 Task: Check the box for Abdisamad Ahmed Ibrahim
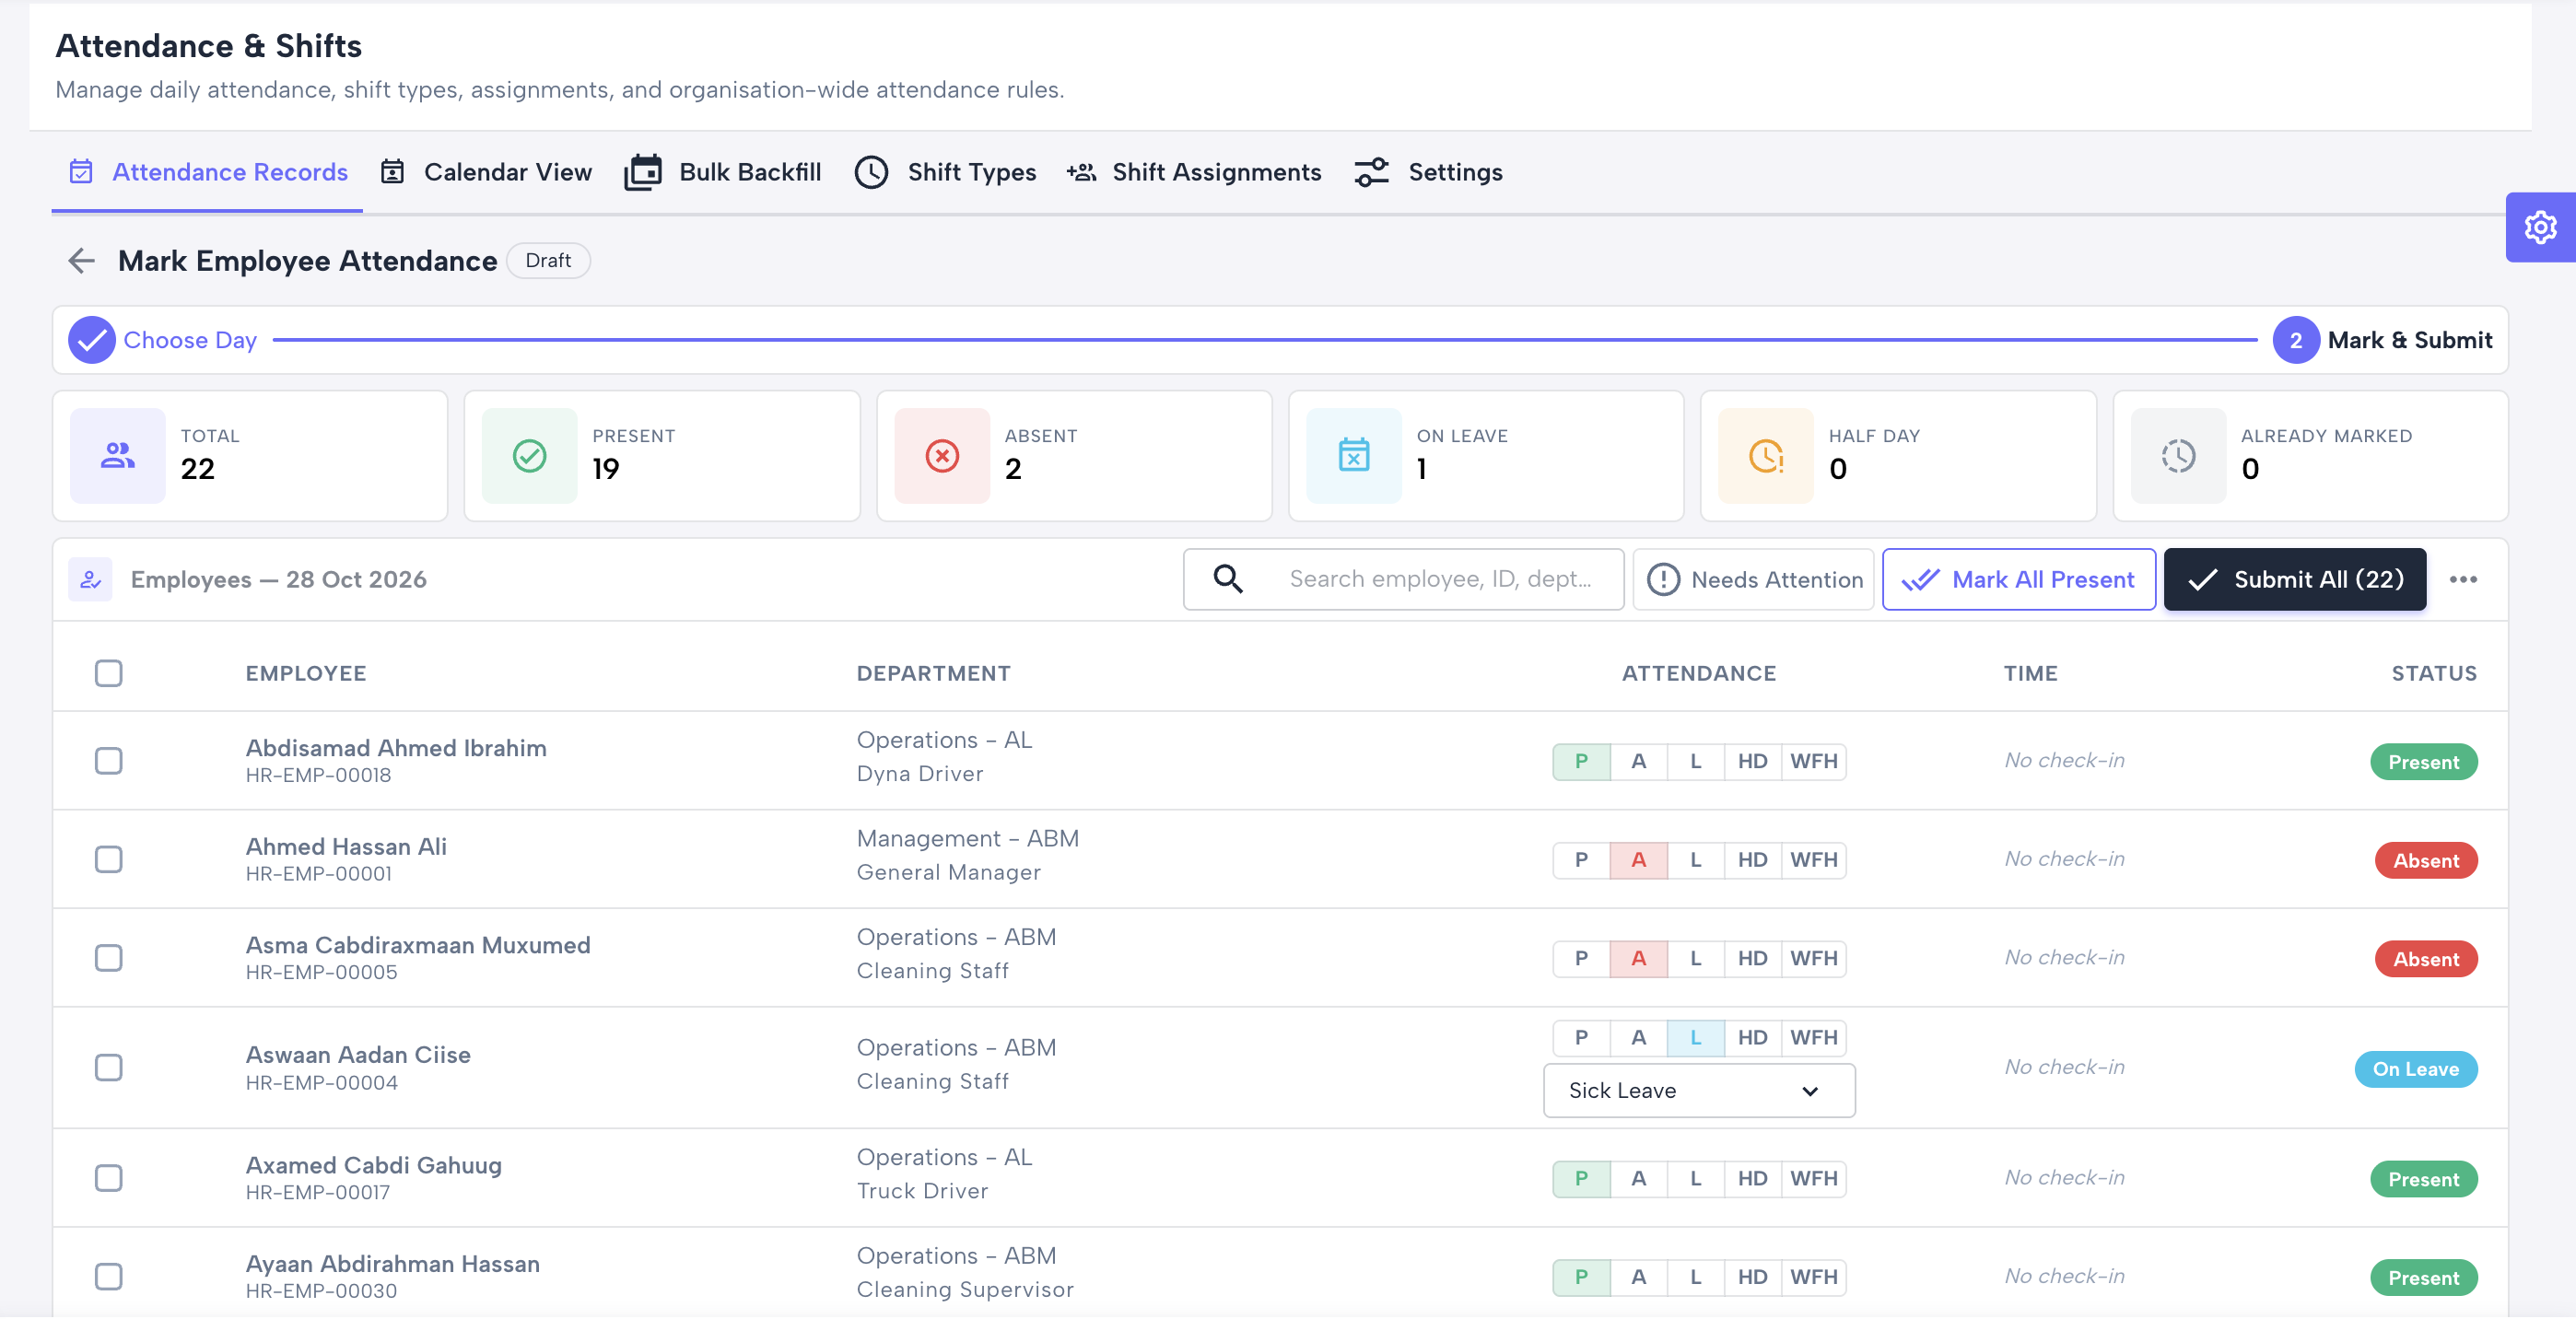[108, 761]
